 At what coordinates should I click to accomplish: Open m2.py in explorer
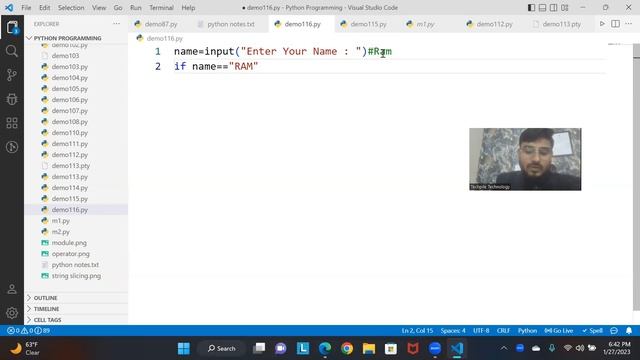[x=61, y=232]
